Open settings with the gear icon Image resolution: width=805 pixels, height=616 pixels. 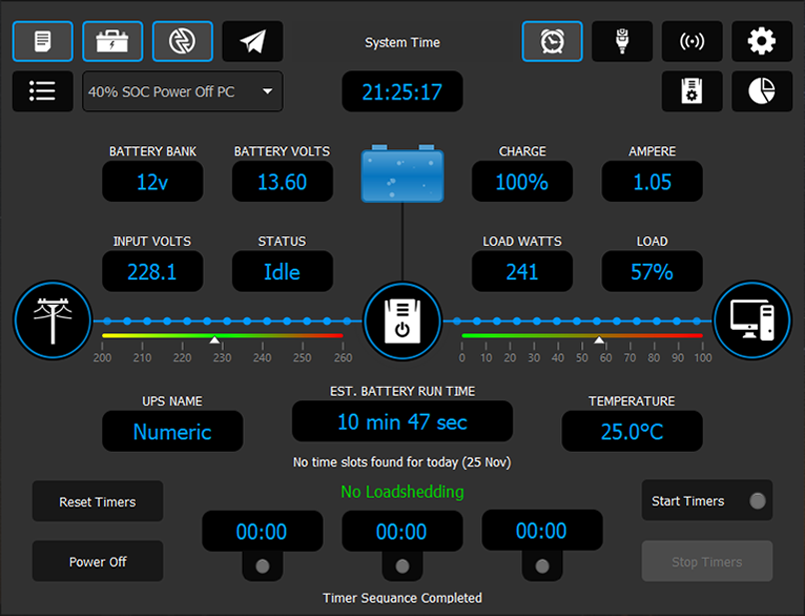point(762,41)
